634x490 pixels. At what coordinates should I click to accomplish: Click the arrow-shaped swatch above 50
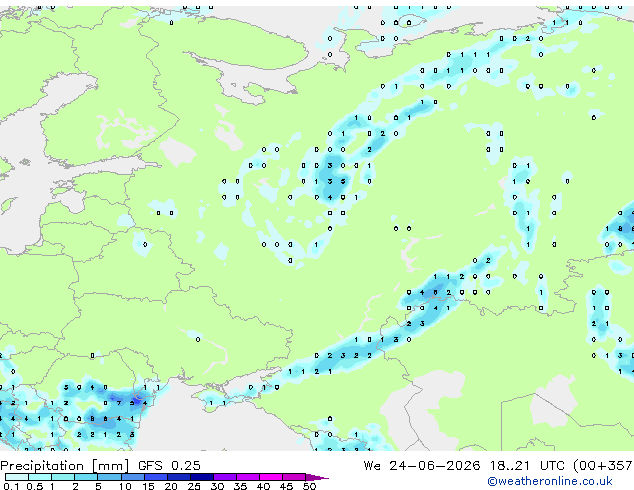coord(317,477)
